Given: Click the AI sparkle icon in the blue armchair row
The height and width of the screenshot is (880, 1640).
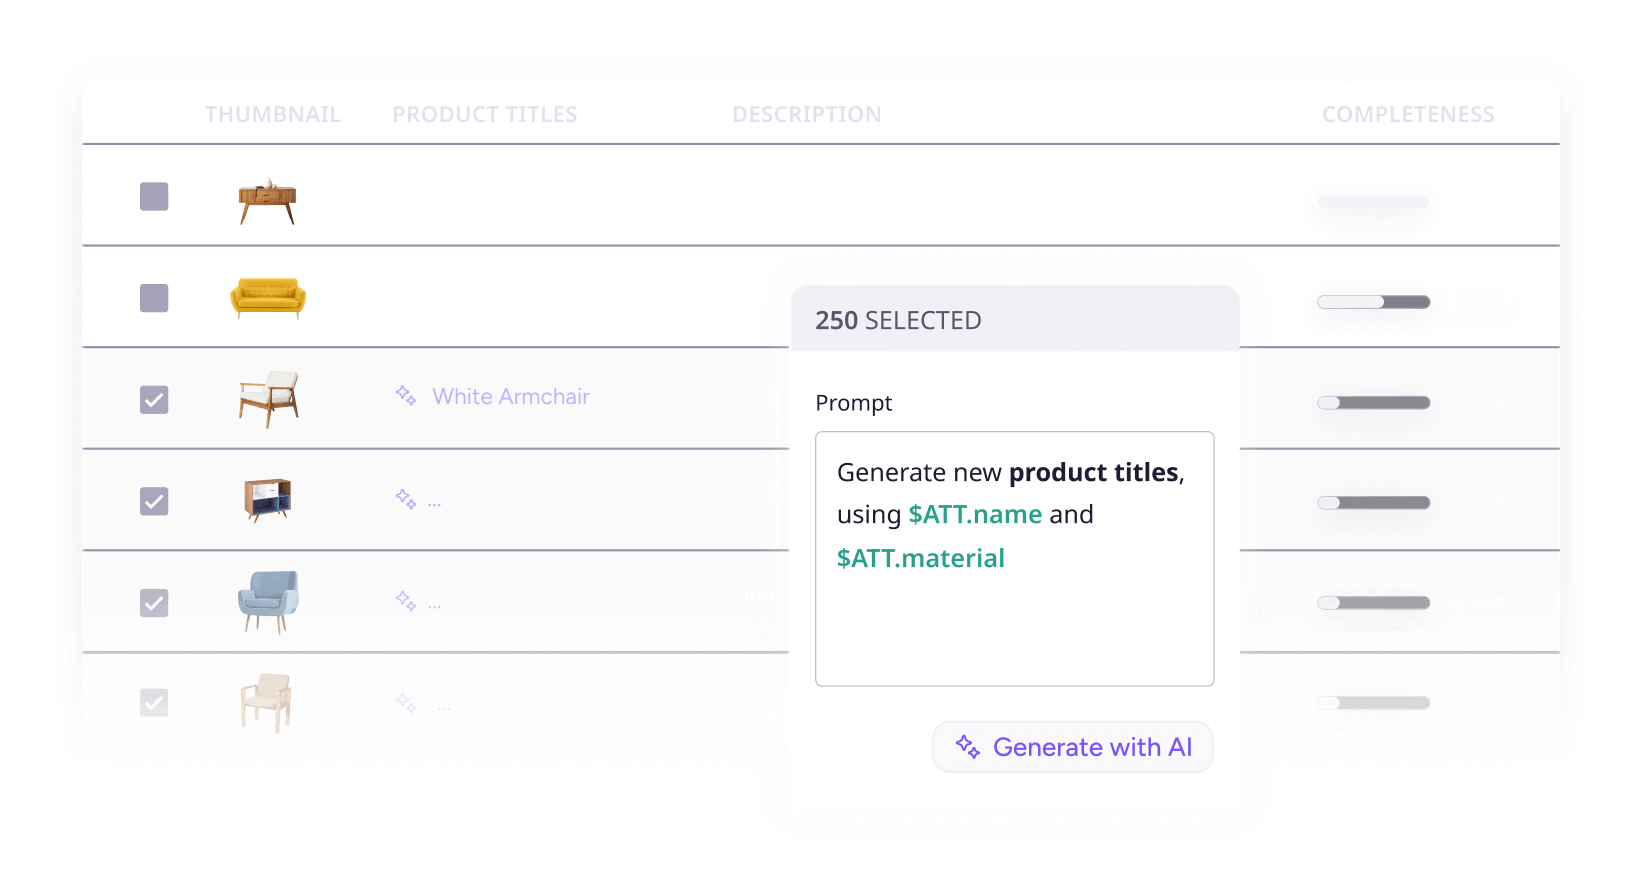Looking at the screenshot, I should 405,600.
